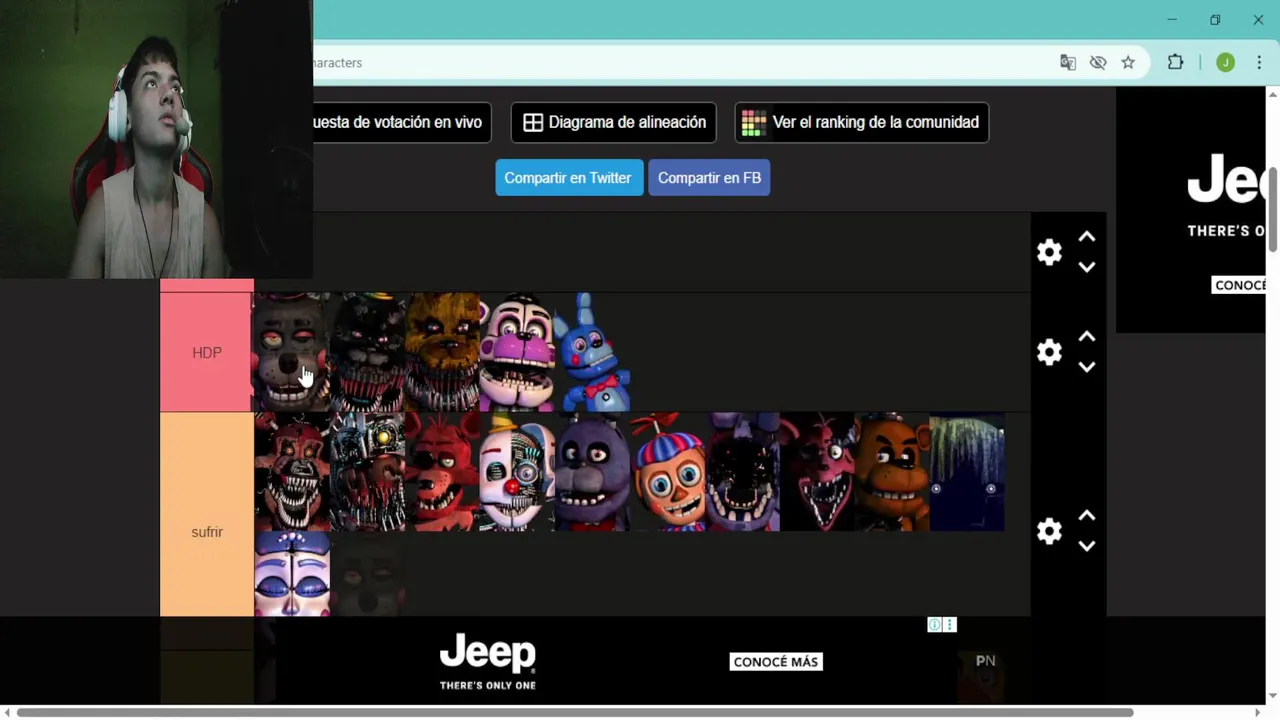
Task: Move the sufrir tier row up
Action: coord(1087,516)
